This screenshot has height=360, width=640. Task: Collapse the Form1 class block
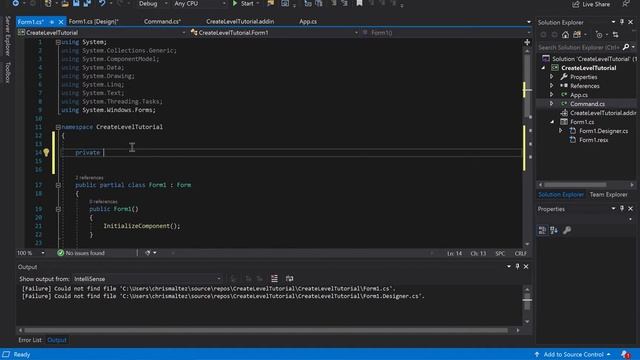[58, 185]
